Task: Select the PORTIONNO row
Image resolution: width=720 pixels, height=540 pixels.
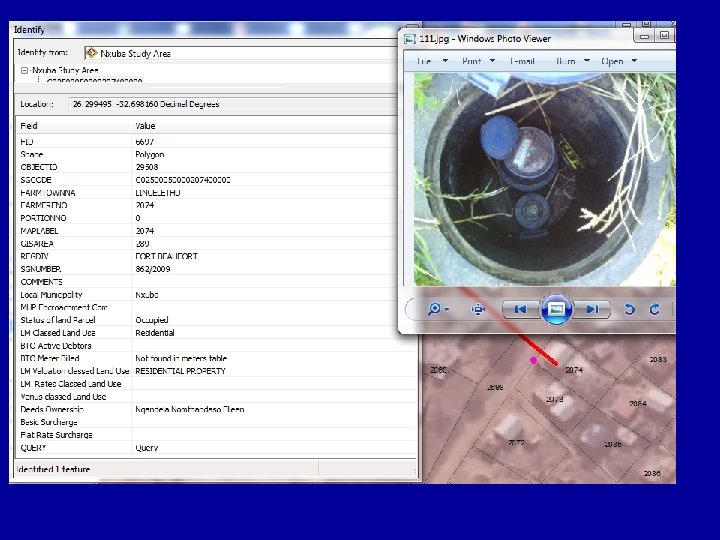Action: (216, 218)
